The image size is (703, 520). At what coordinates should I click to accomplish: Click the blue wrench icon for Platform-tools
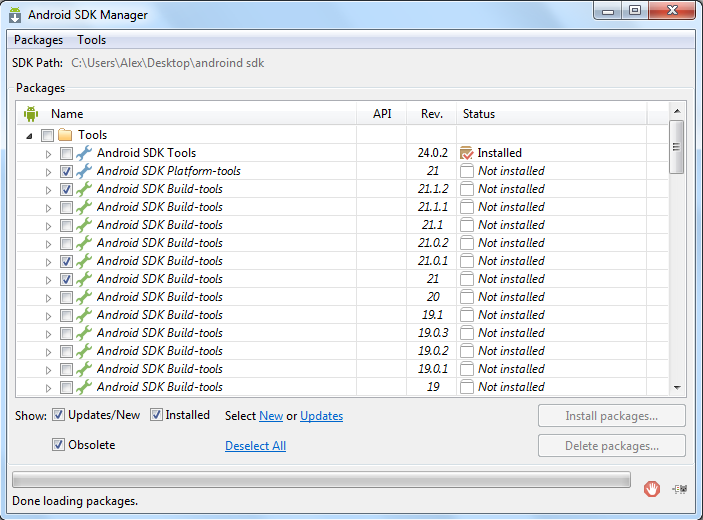pyautogui.click(x=84, y=171)
